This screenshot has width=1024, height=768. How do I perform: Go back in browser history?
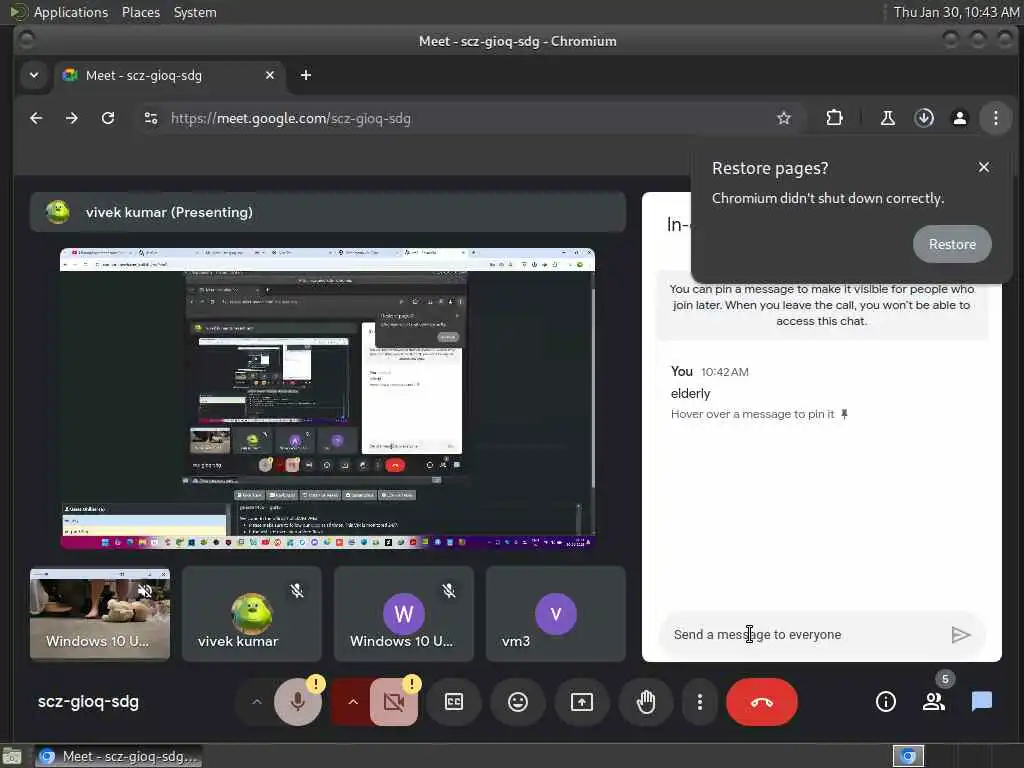point(36,118)
